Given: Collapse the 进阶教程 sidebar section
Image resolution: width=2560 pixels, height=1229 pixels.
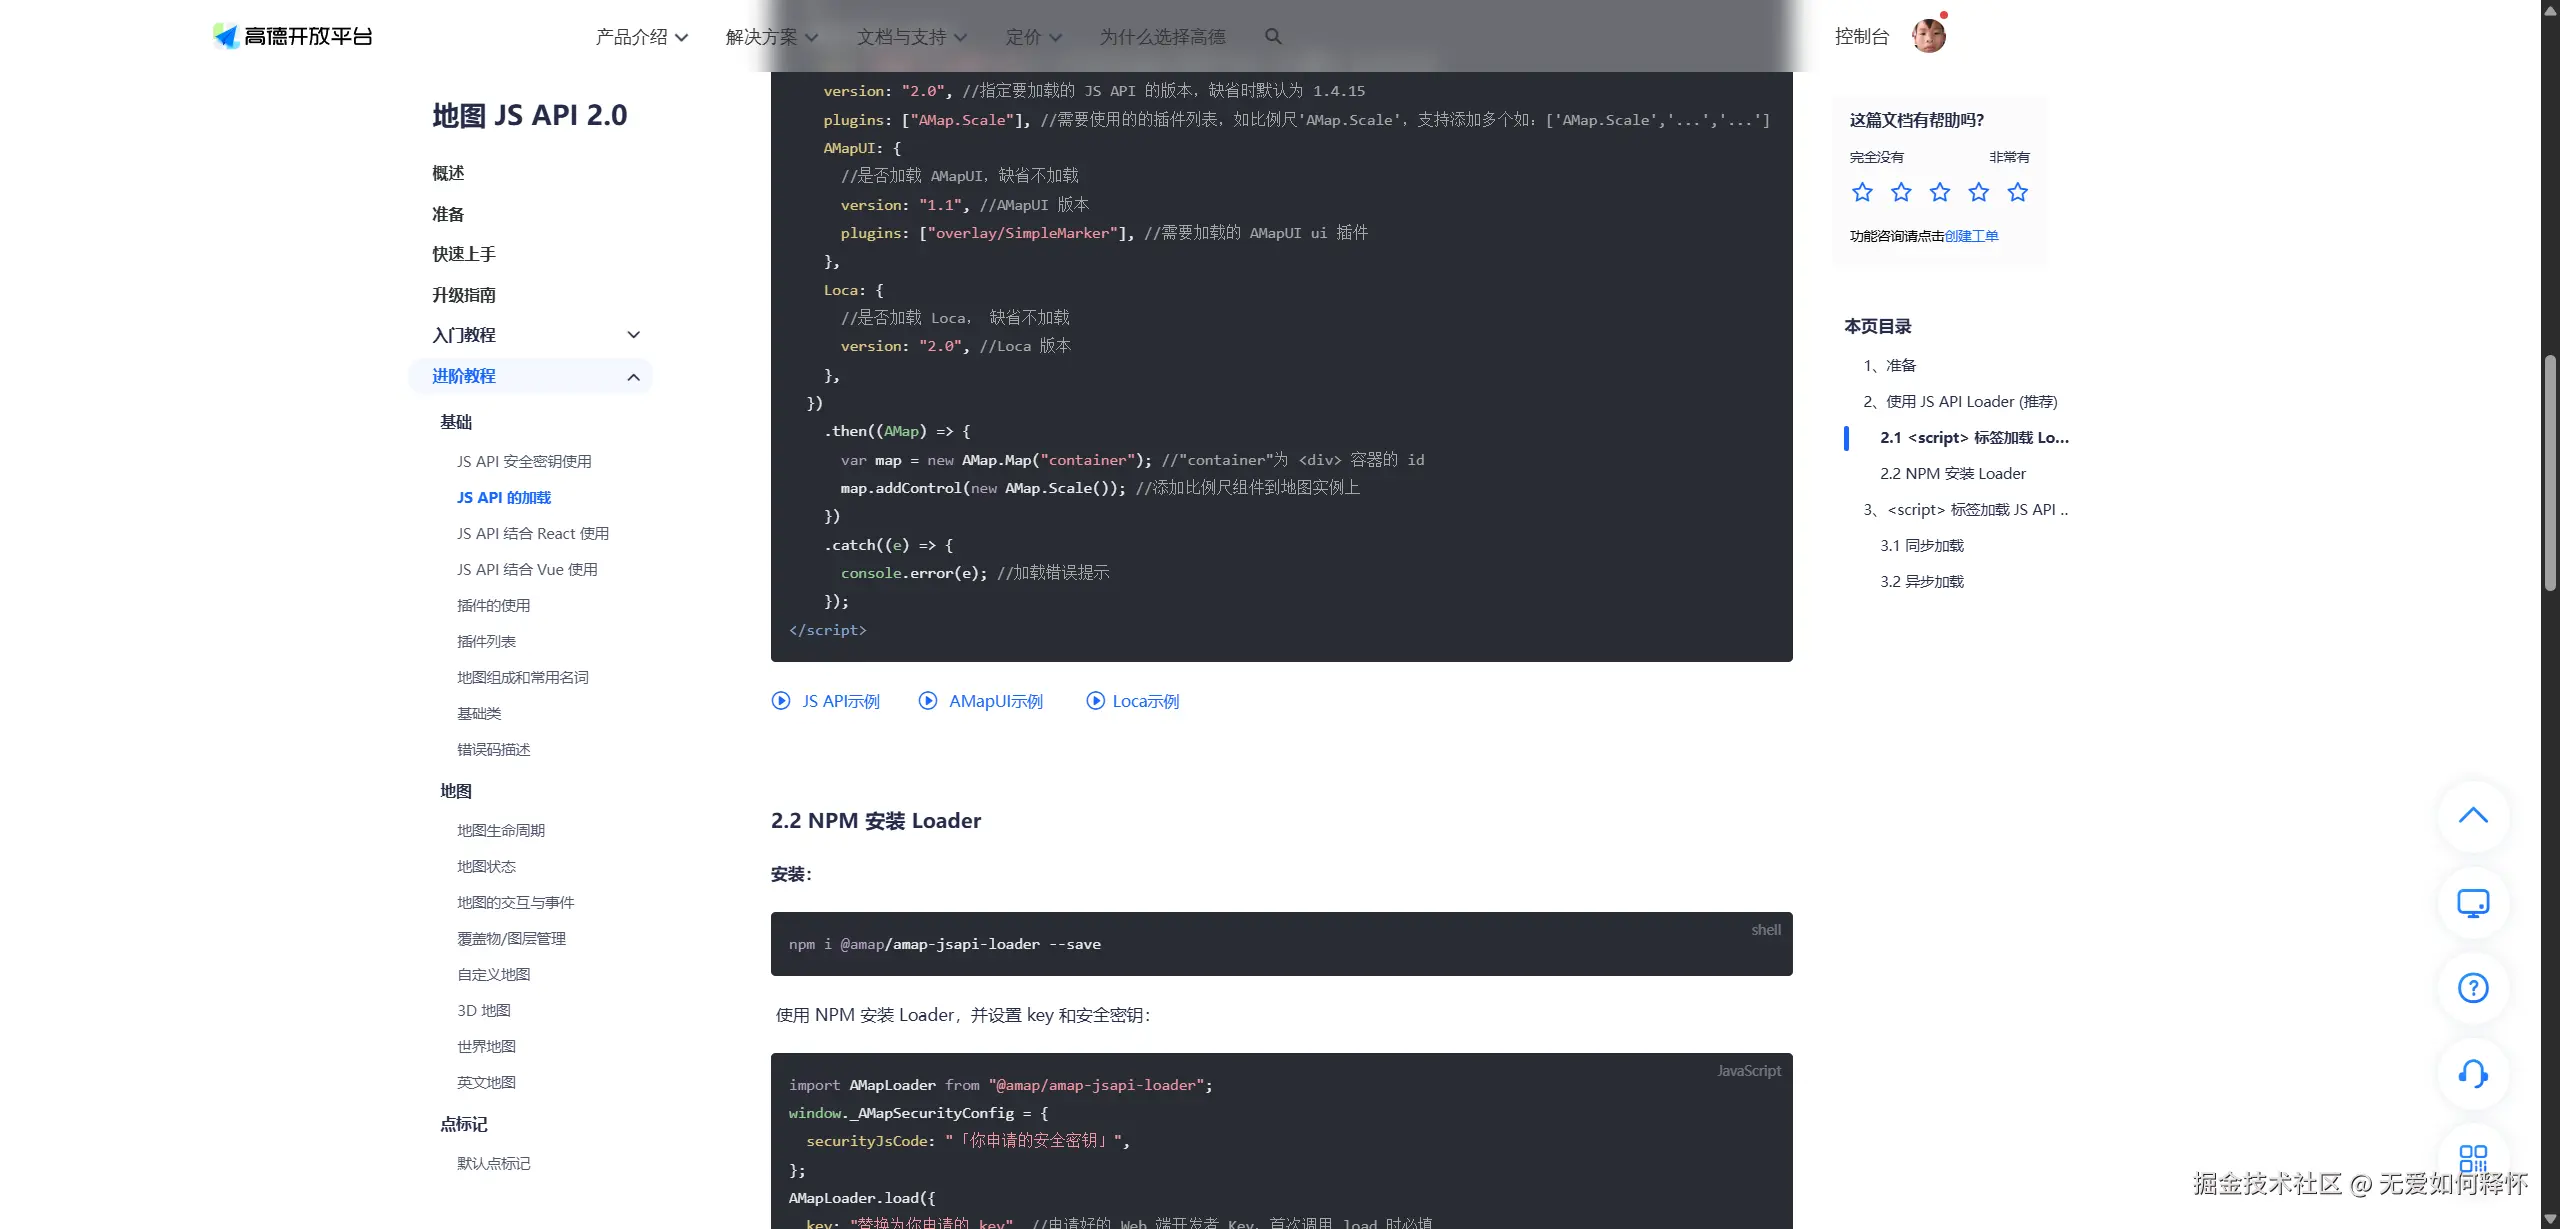Looking at the screenshot, I should (633, 377).
